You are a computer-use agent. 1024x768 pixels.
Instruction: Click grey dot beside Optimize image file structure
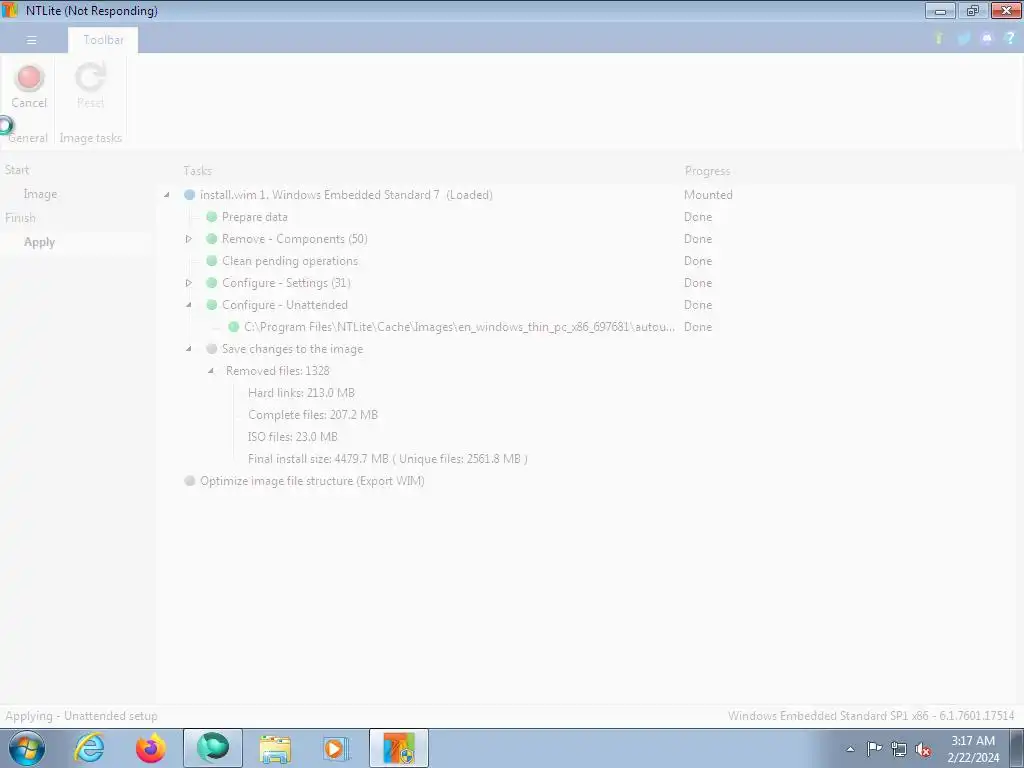[x=189, y=481]
